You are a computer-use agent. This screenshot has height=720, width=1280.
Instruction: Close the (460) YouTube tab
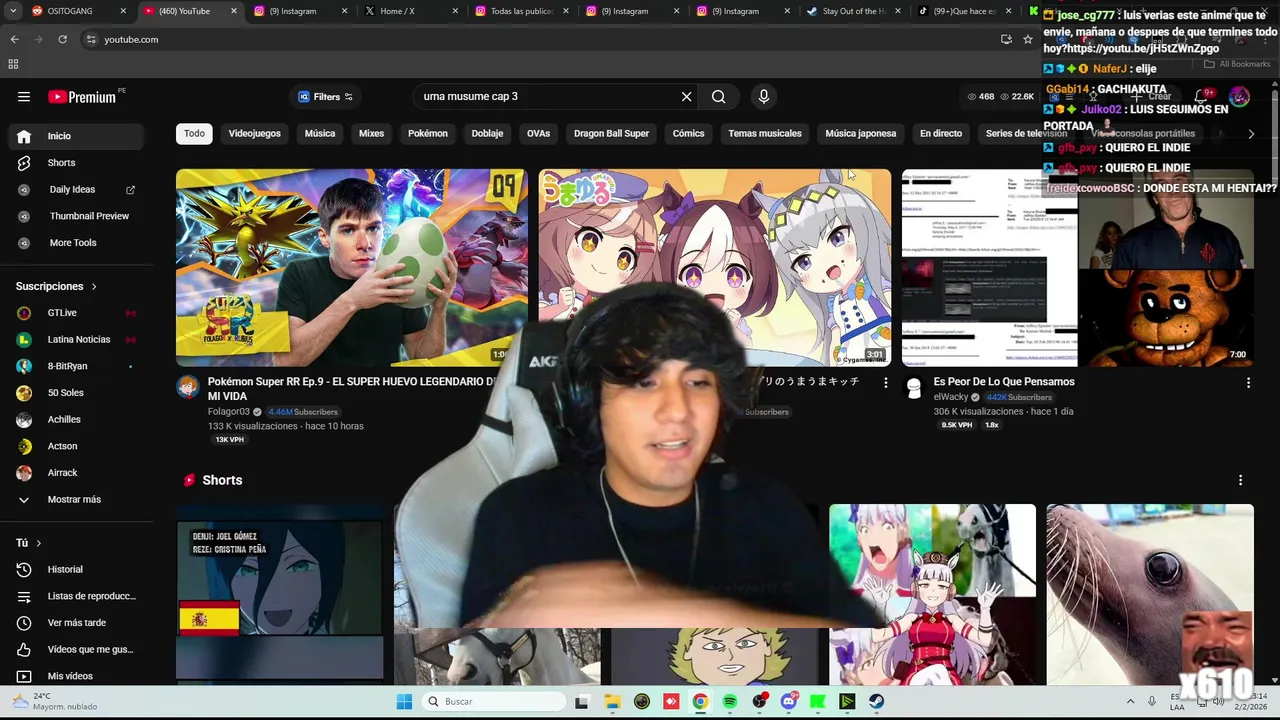pyautogui.click(x=234, y=11)
